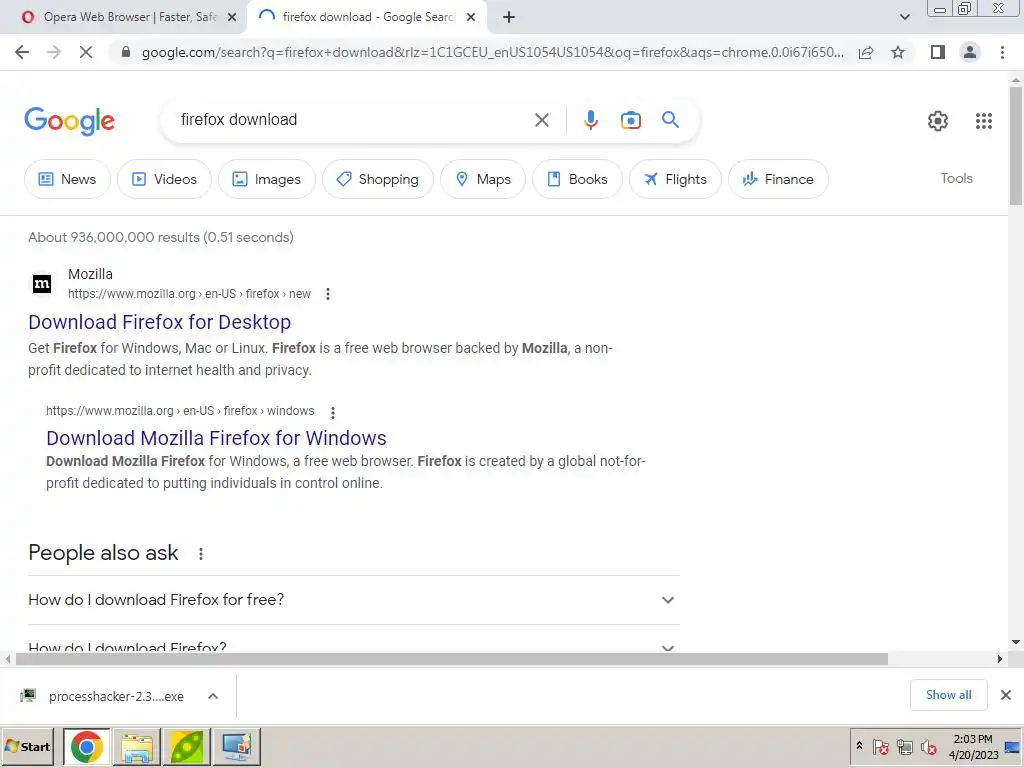Viewport: 1024px width, 768px height.
Task: Close the downloads bar
Action: point(1006,695)
